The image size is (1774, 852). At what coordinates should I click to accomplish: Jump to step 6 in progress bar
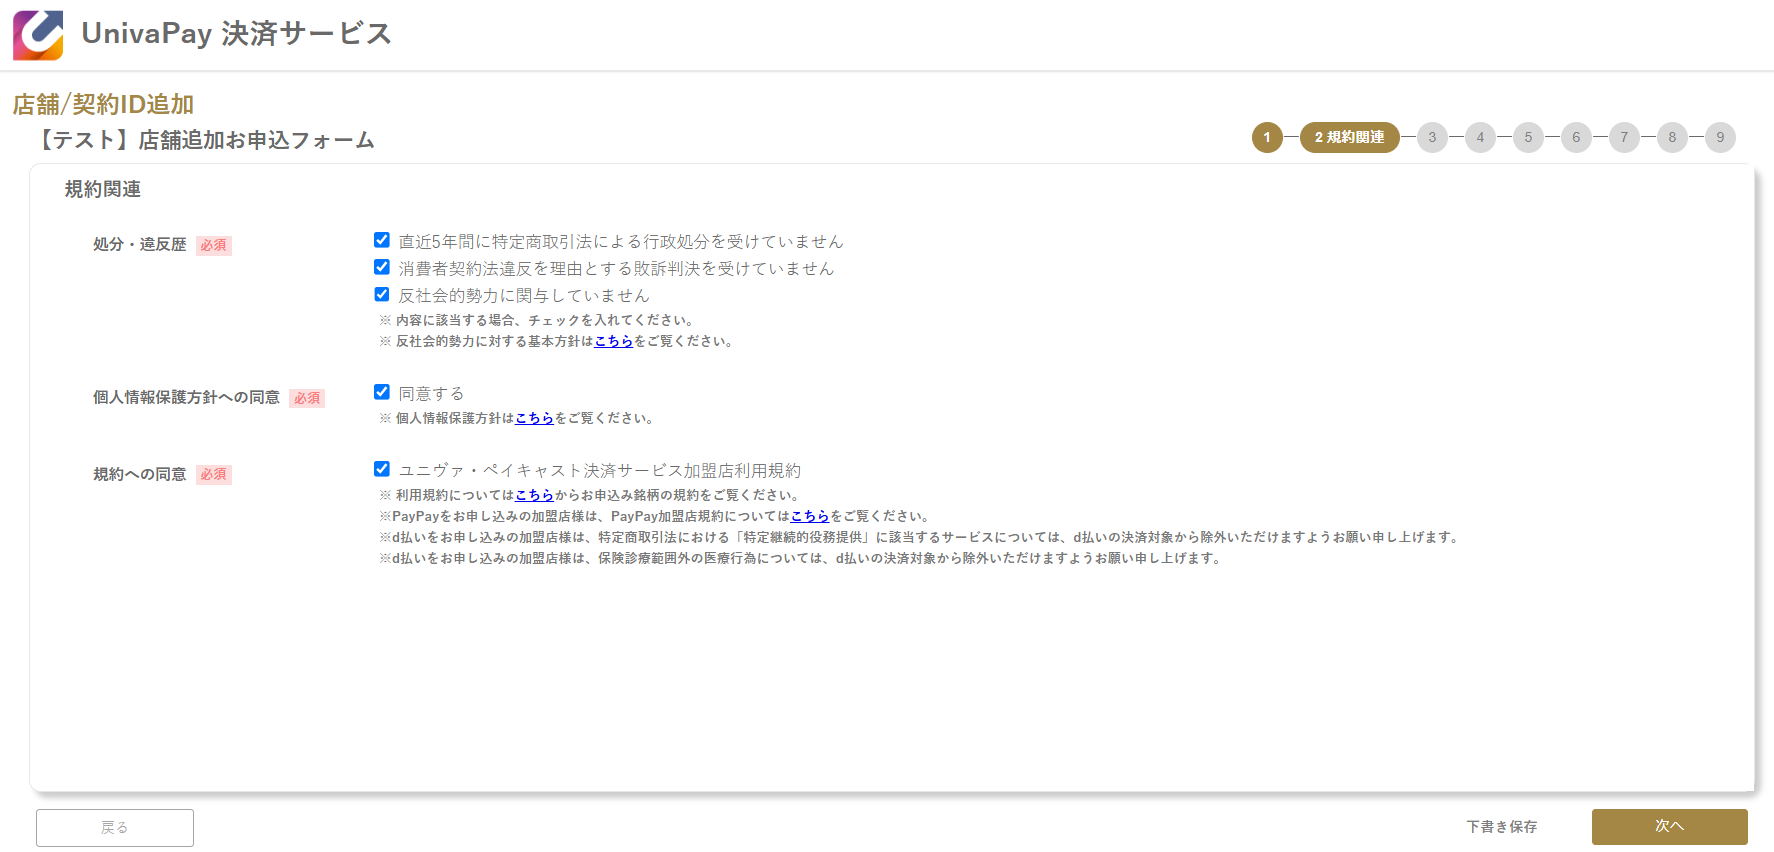pyautogui.click(x=1576, y=137)
